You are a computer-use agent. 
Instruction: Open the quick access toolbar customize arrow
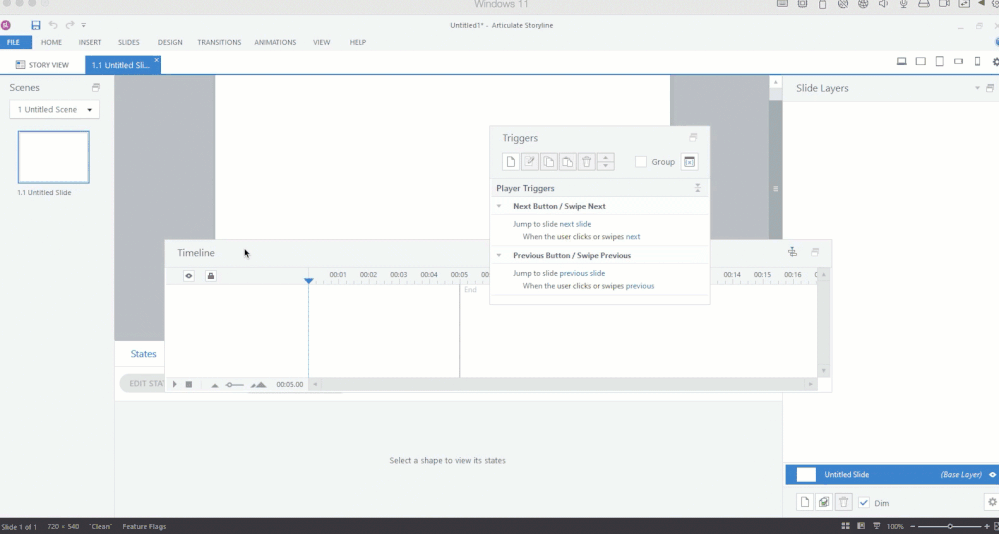(x=83, y=25)
